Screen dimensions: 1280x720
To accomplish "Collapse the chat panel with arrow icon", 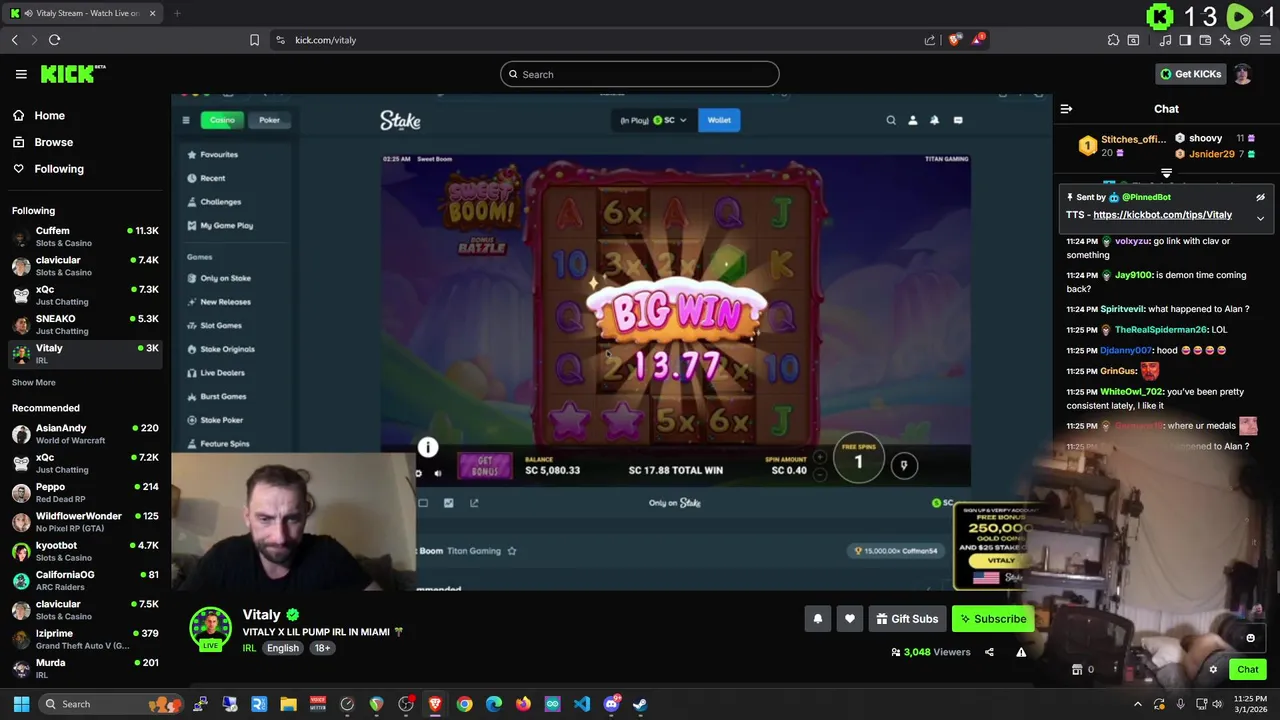I will 1066,109.
